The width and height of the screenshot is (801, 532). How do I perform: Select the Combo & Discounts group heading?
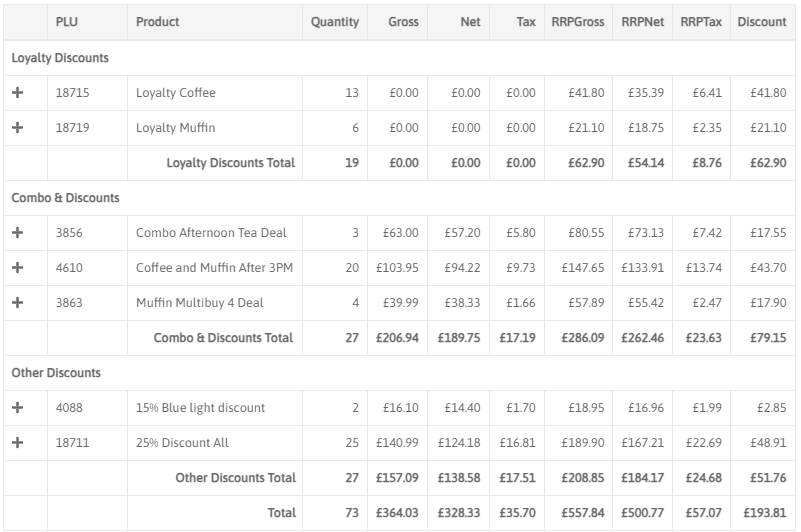pyautogui.click(x=65, y=198)
